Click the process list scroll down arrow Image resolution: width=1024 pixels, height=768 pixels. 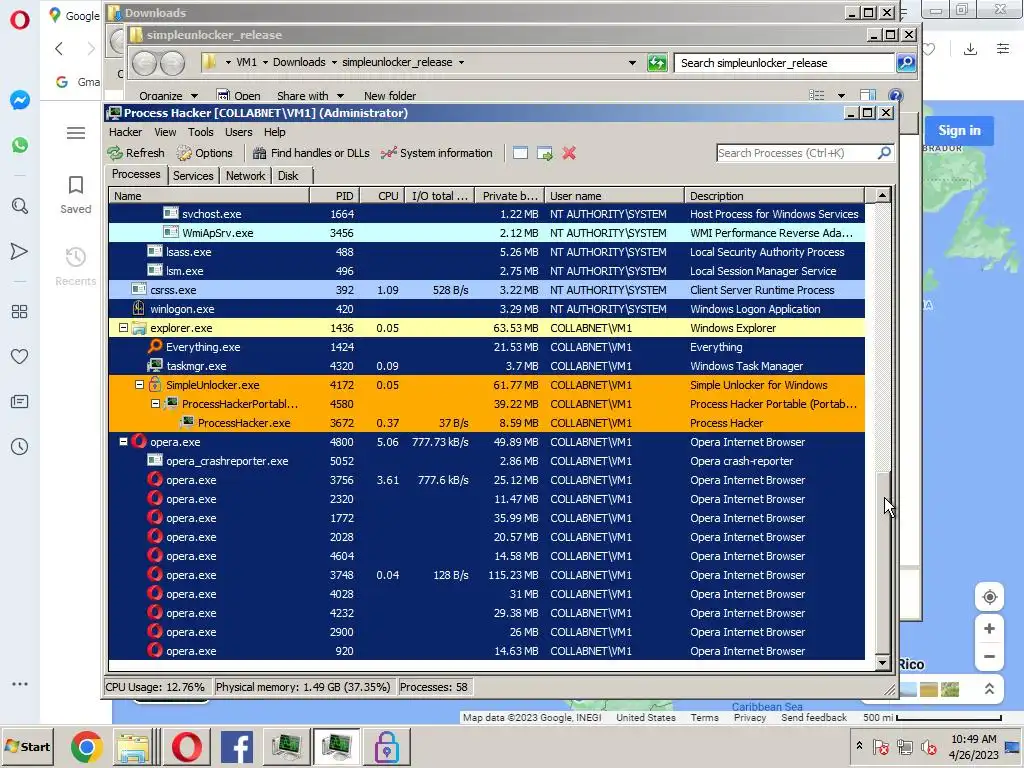point(882,663)
